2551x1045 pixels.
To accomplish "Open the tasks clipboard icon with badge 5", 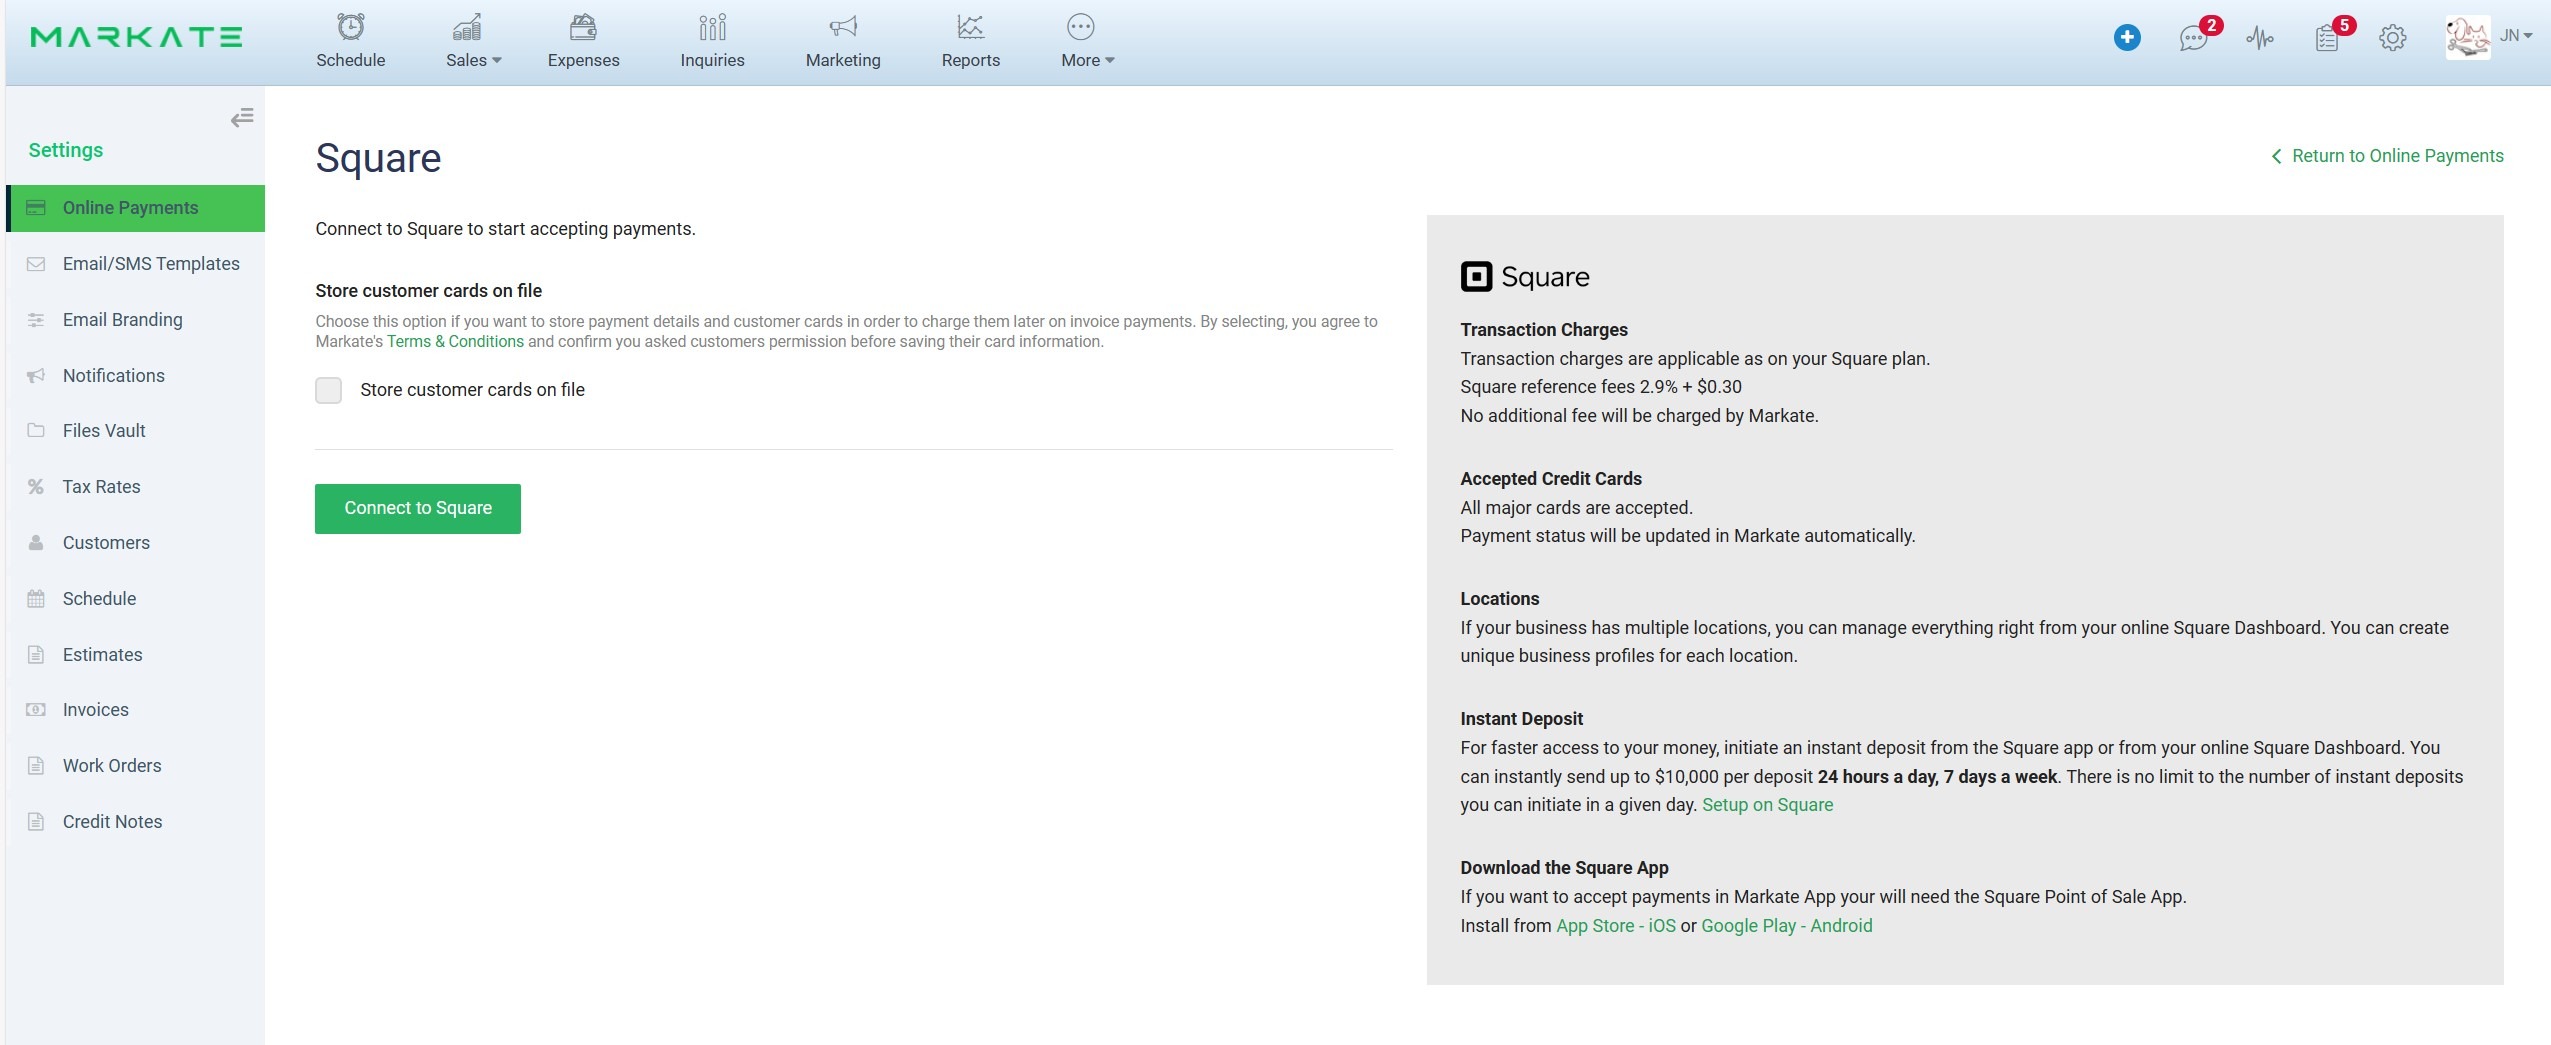I will pos(2326,39).
